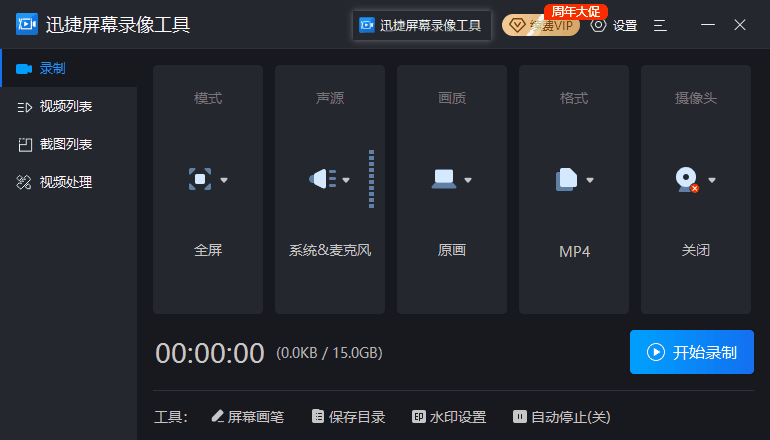Expand the 模式 mode dropdown arrow

click(x=224, y=180)
